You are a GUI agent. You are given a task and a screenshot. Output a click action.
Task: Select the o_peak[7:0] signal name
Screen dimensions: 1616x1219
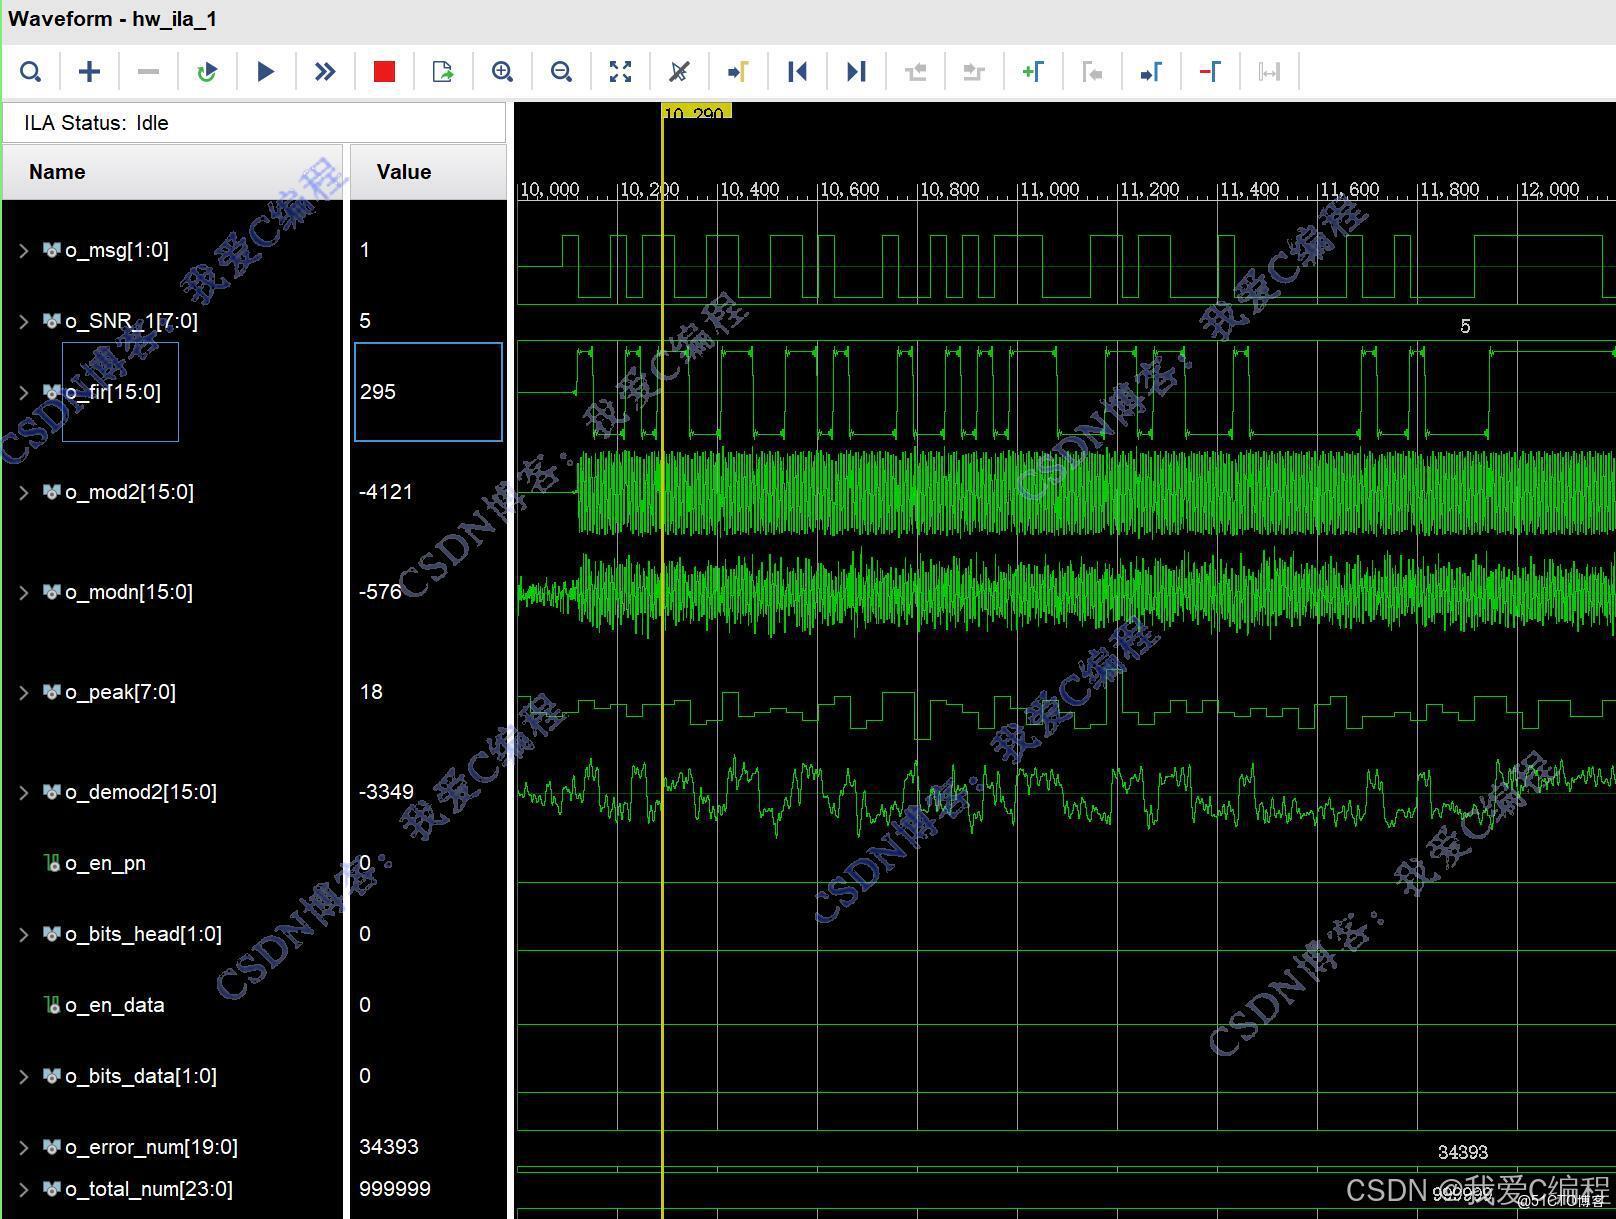[120, 692]
